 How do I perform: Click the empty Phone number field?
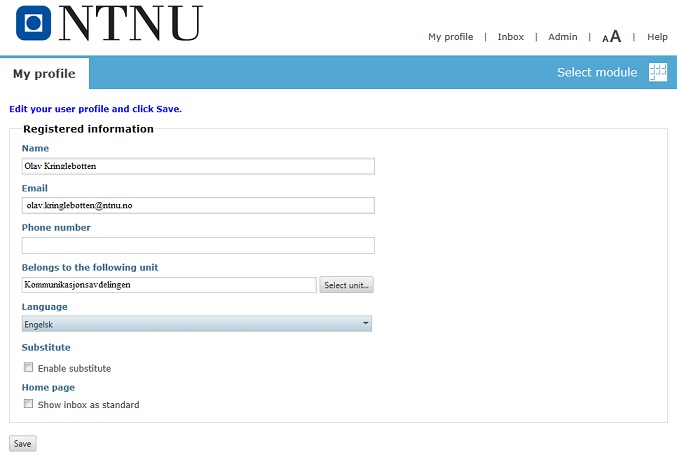click(x=198, y=245)
